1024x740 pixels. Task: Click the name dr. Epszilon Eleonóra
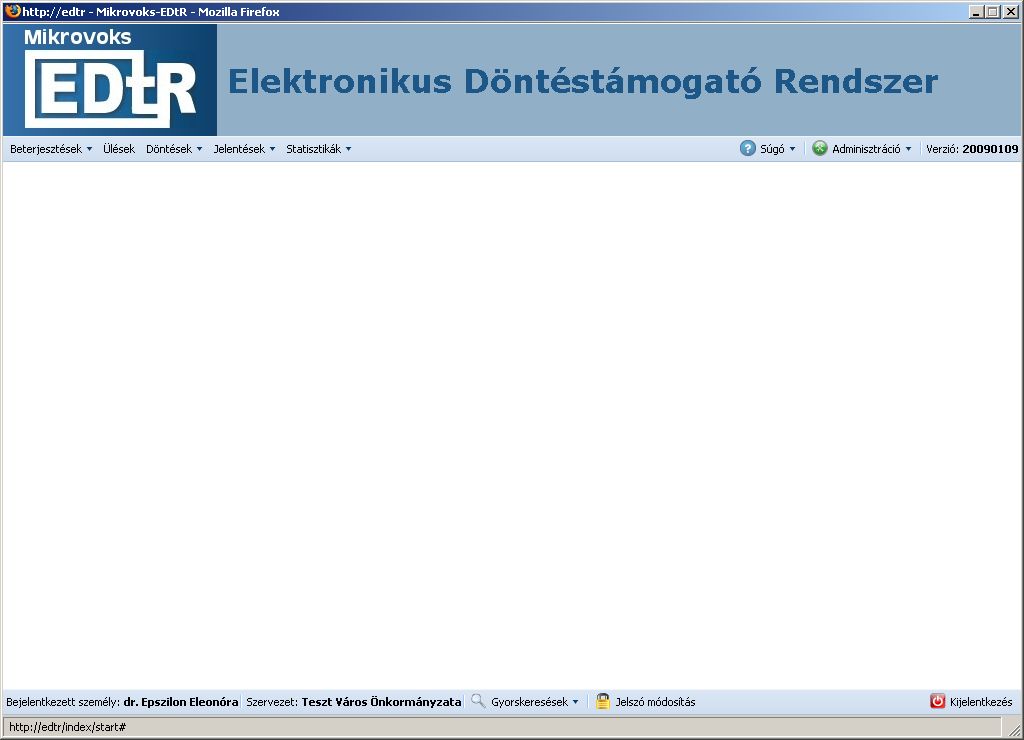(181, 702)
